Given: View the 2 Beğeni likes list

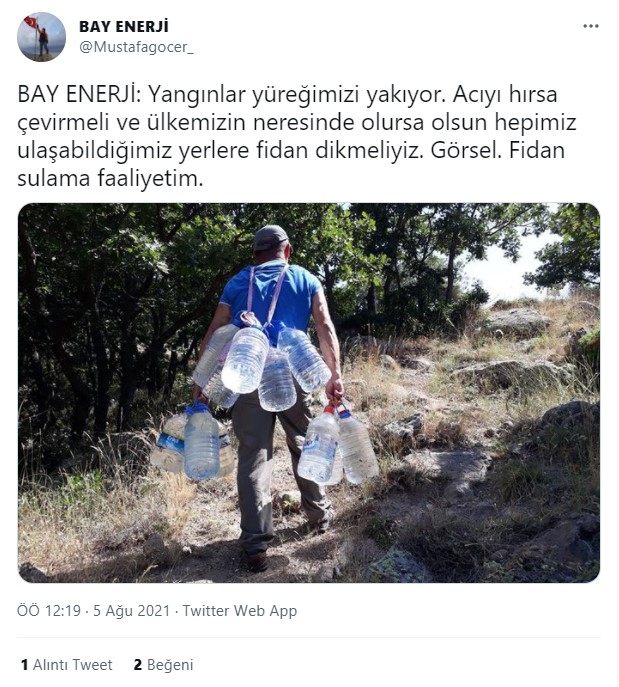Looking at the screenshot, I should tap(163, 665).
